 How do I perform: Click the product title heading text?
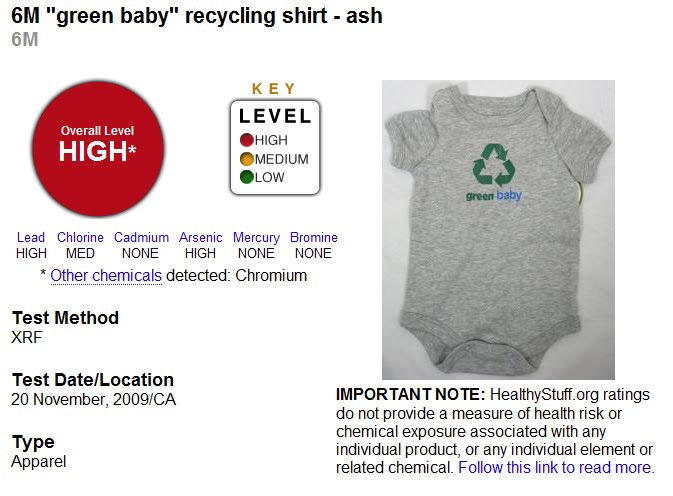pos(197,16)
